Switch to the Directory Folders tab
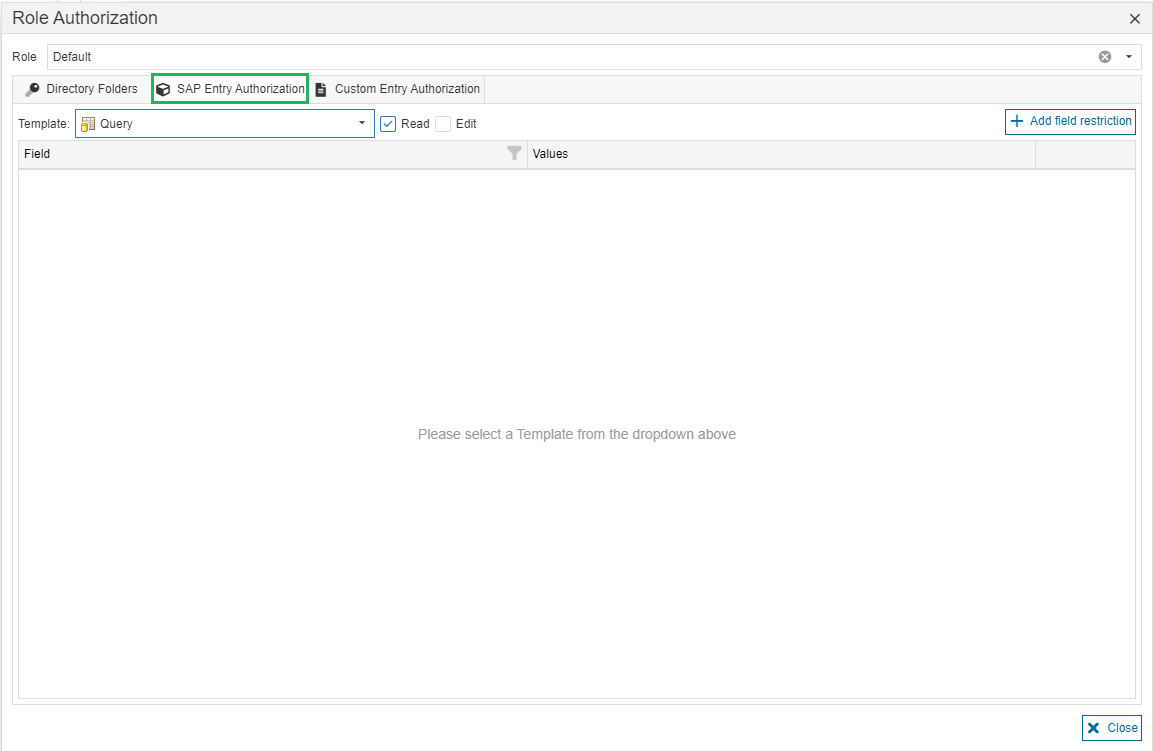 pos(91,89)
